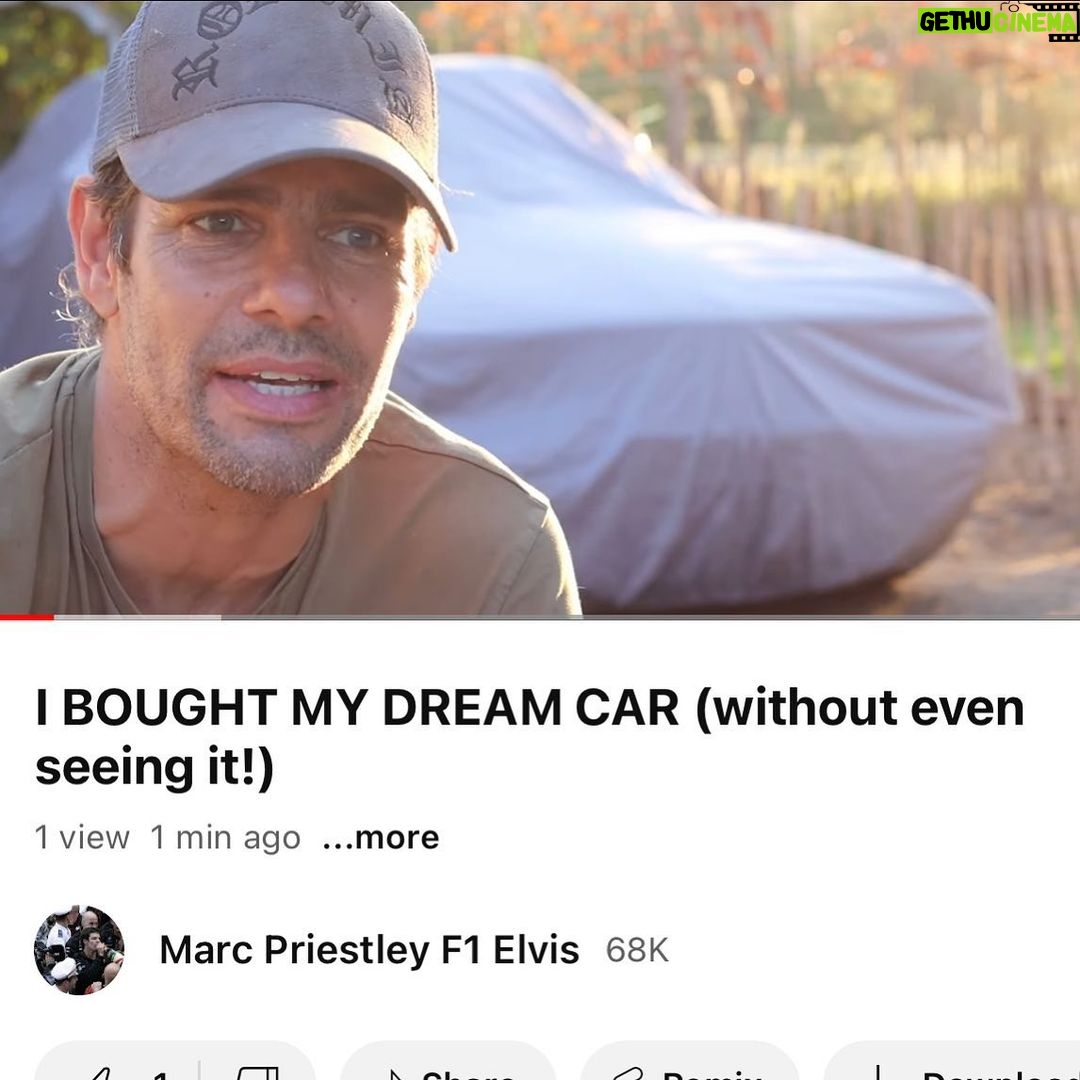Click the Remix button label

tap(712, 1074)
